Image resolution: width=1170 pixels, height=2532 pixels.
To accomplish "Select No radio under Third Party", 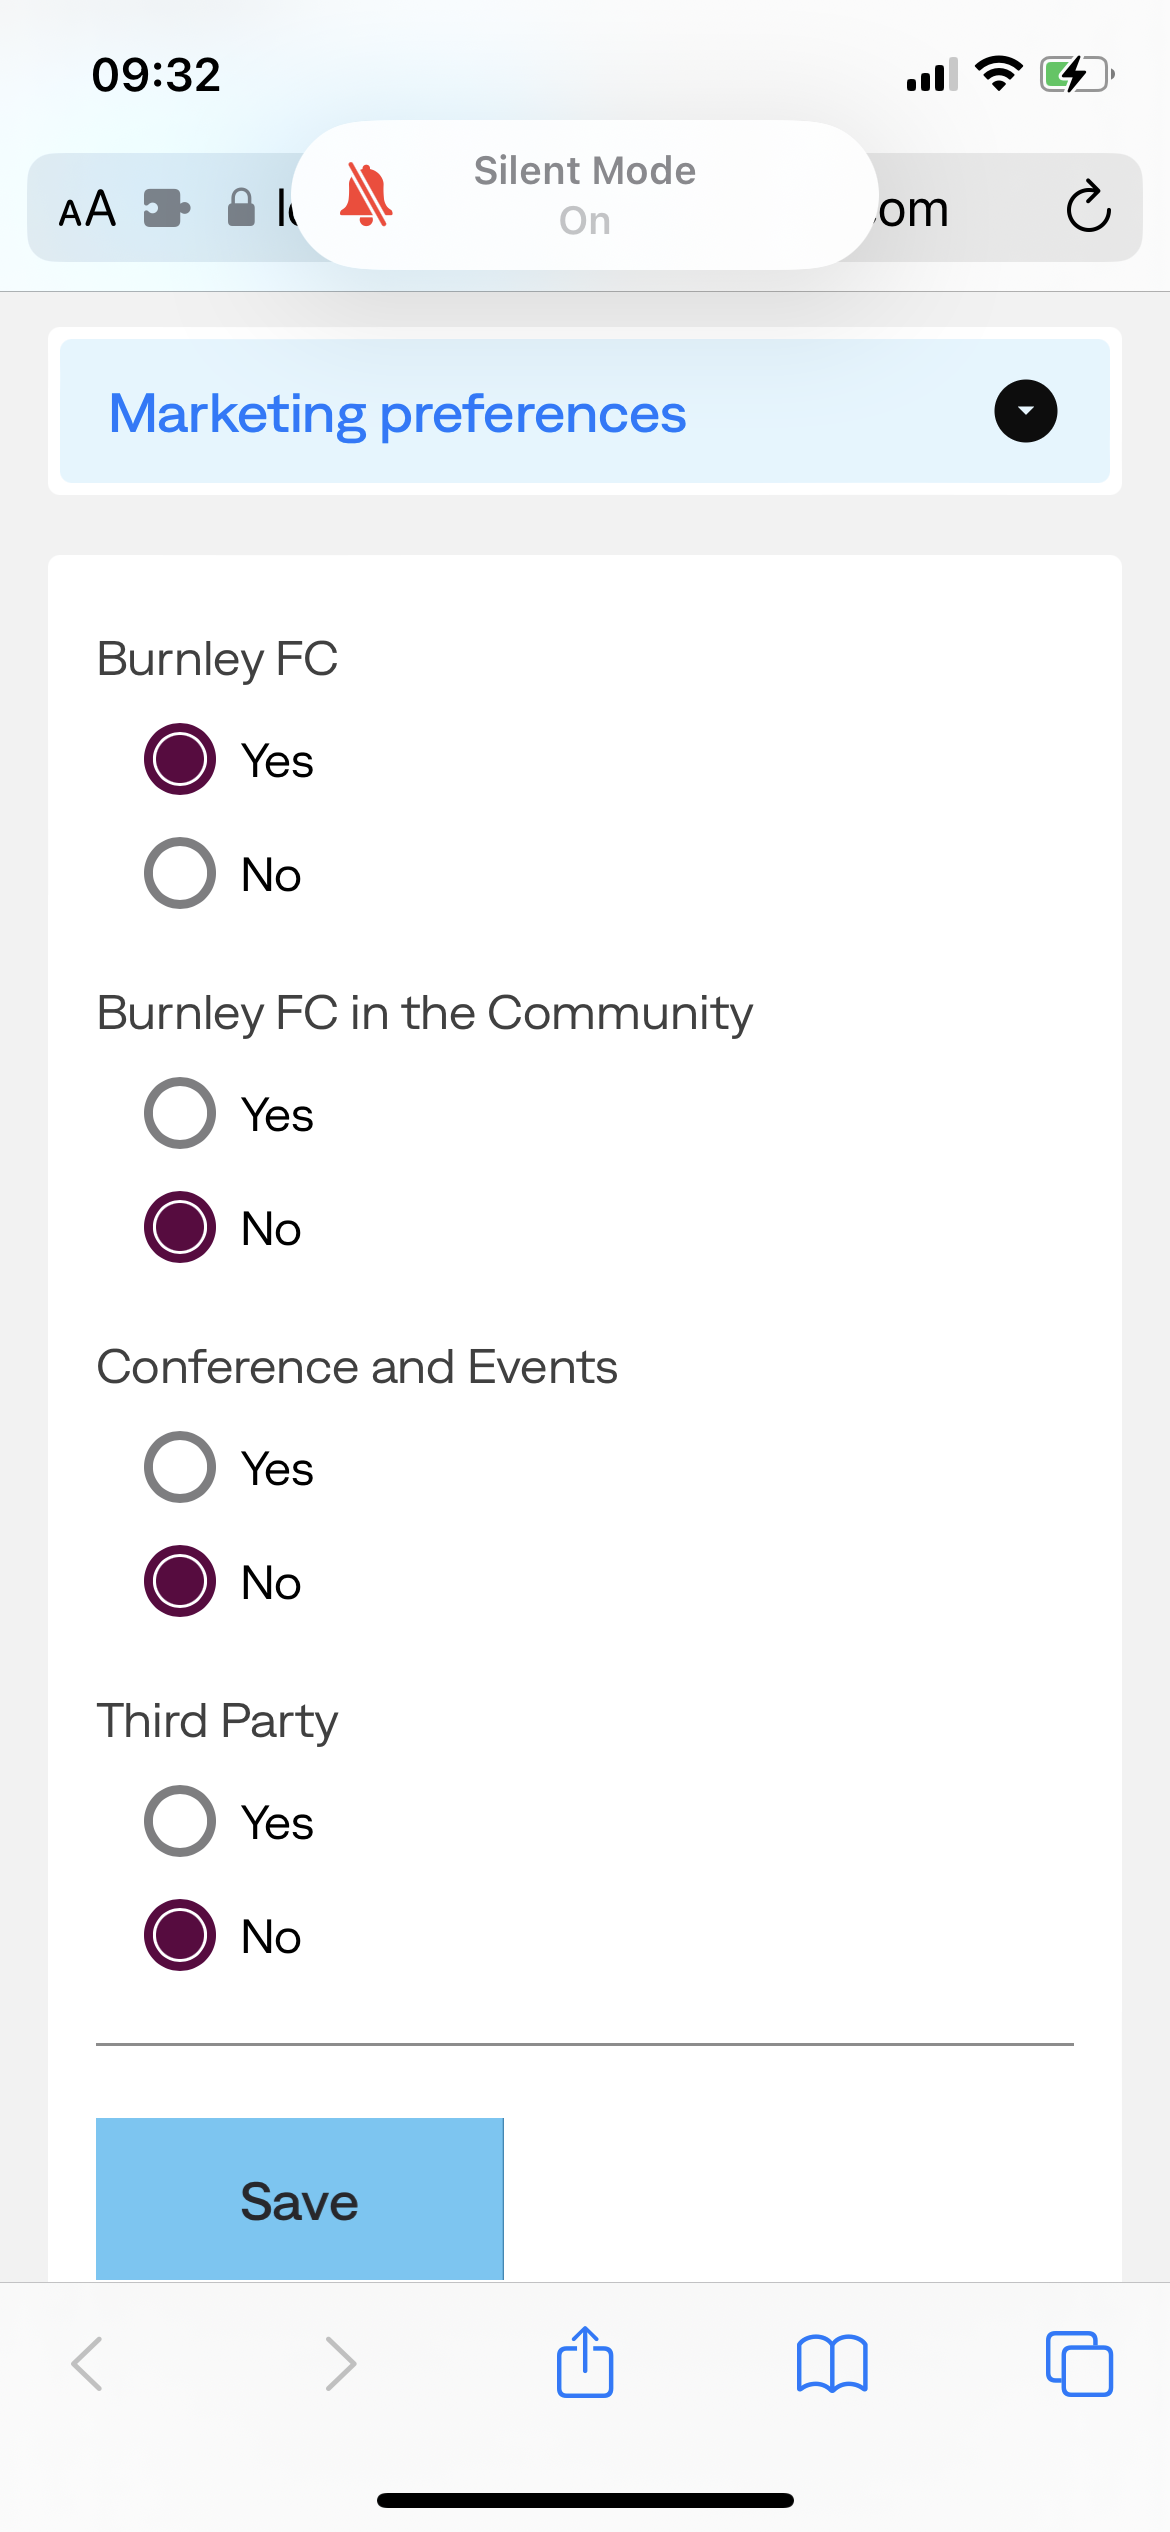I will (x=180, y=1935).
